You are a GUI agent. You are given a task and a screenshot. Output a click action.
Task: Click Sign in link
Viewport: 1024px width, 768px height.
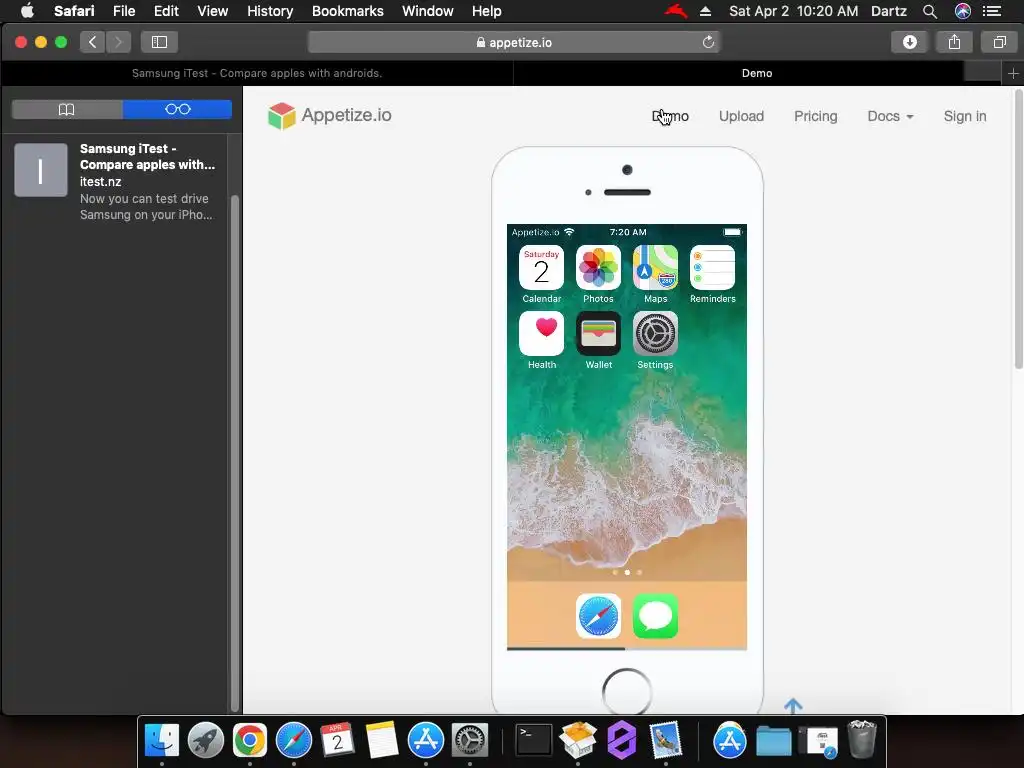point(965,116)
